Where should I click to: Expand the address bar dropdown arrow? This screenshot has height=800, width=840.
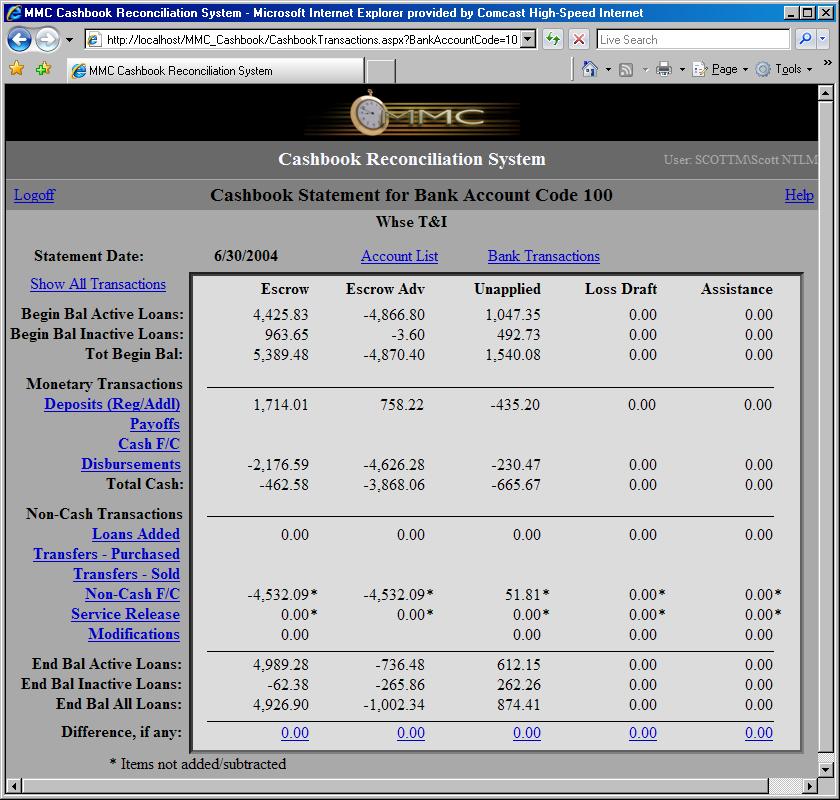point(528,40)
